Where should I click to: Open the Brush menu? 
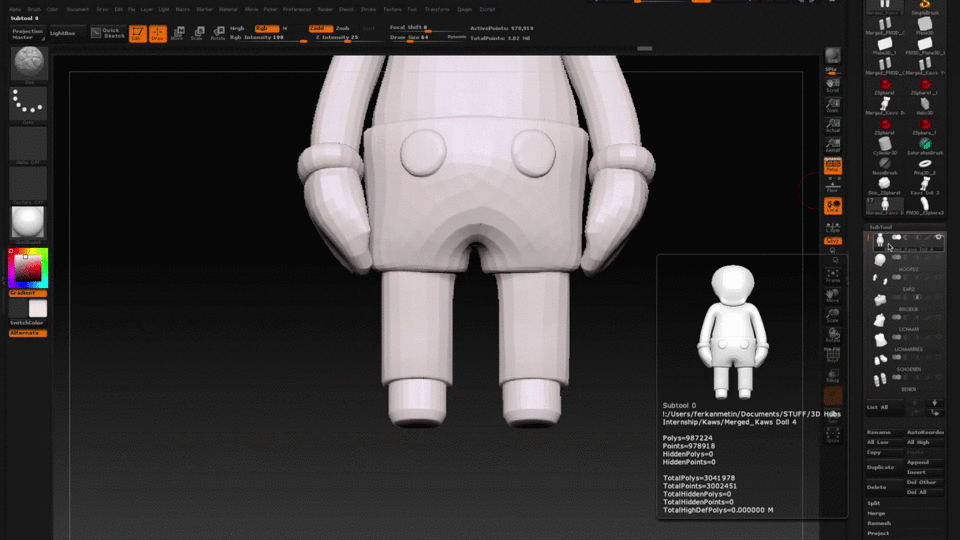(x=34, y=9)
